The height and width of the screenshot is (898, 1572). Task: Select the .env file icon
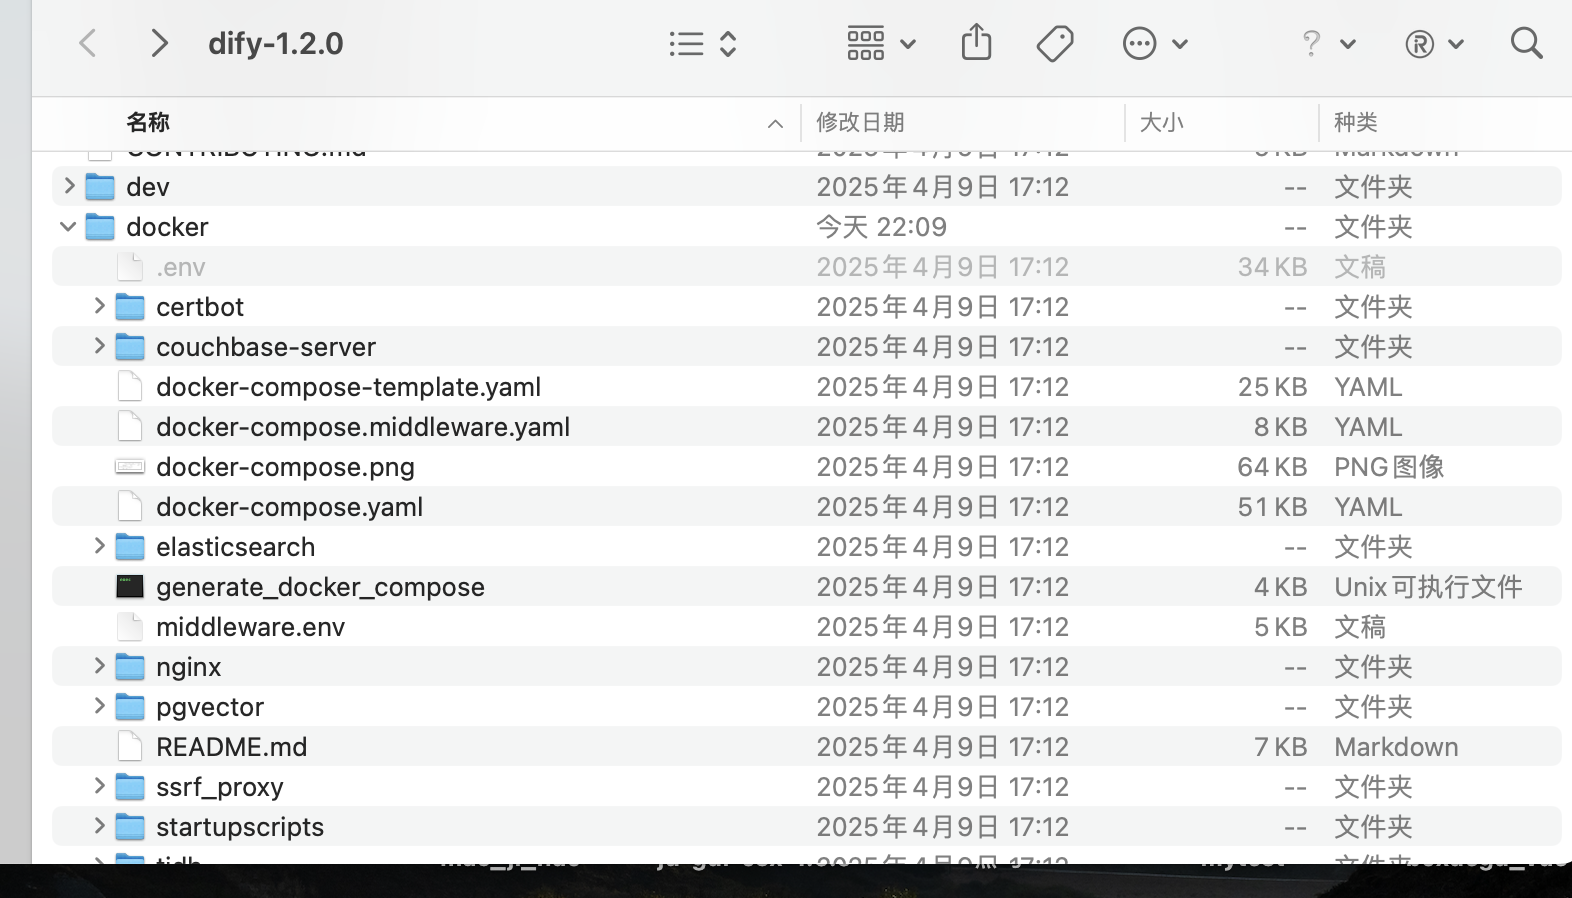[x=130, y=267]
